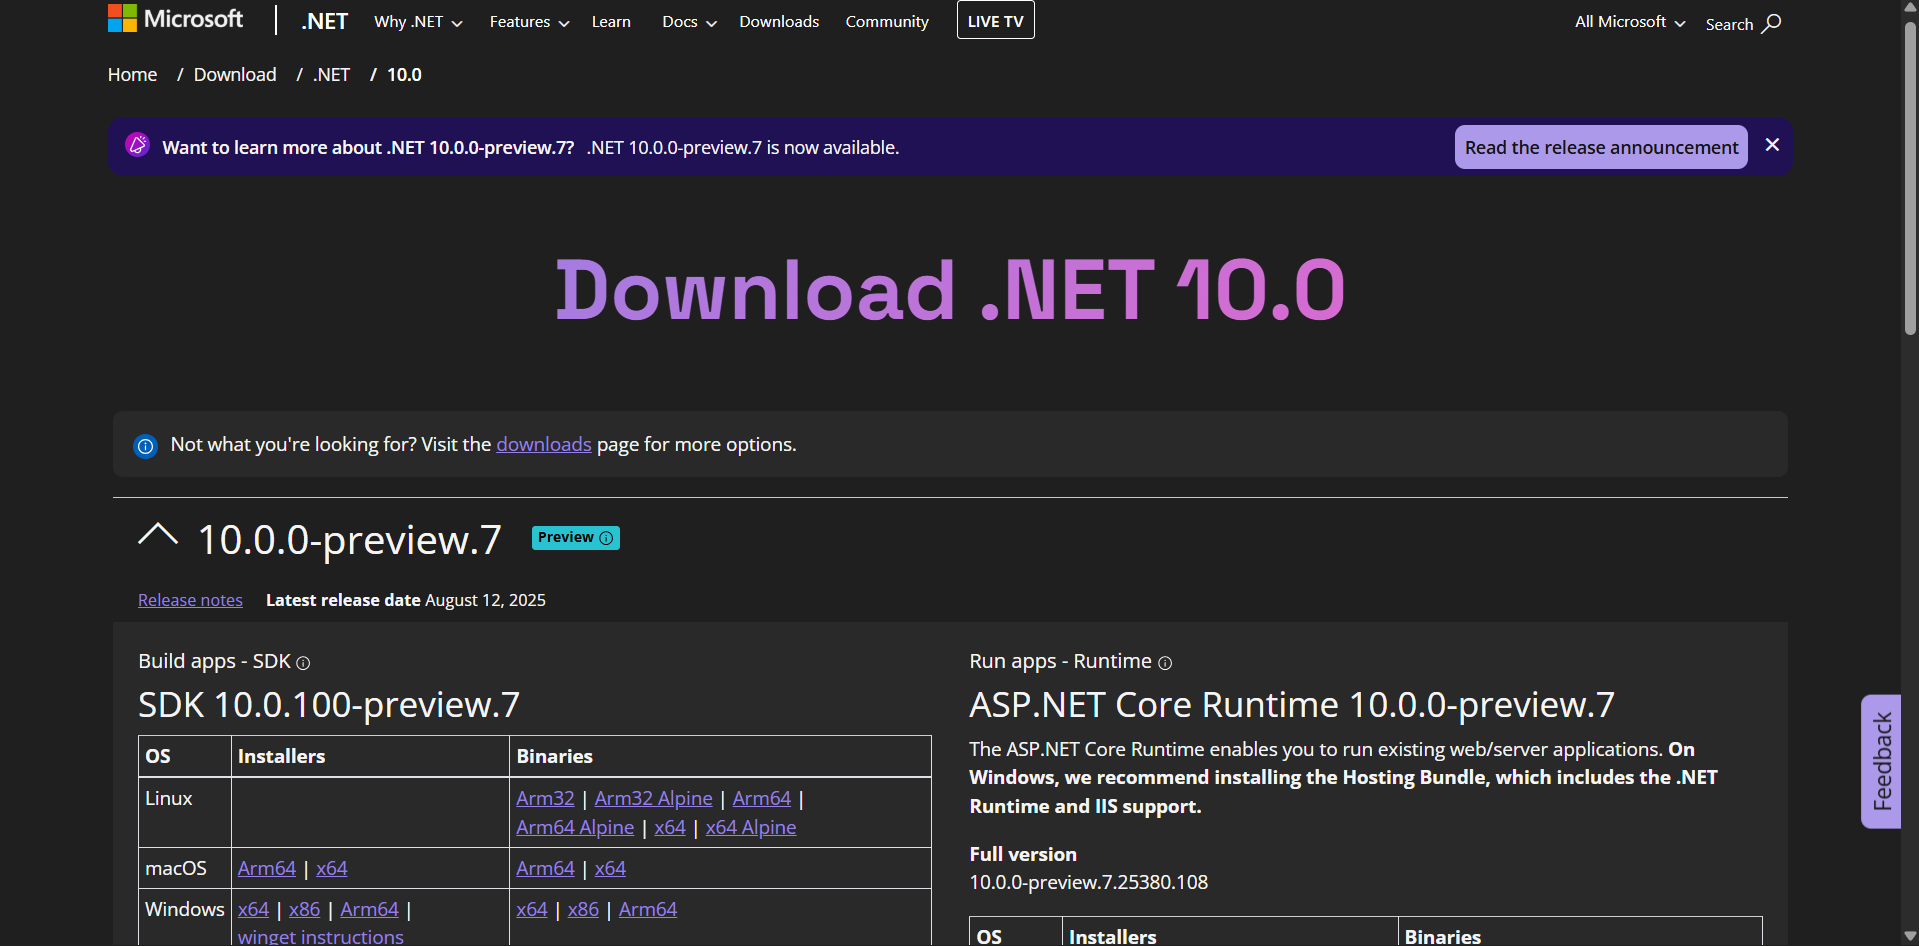Open the Downloads menu item

[x=779, y=22]
